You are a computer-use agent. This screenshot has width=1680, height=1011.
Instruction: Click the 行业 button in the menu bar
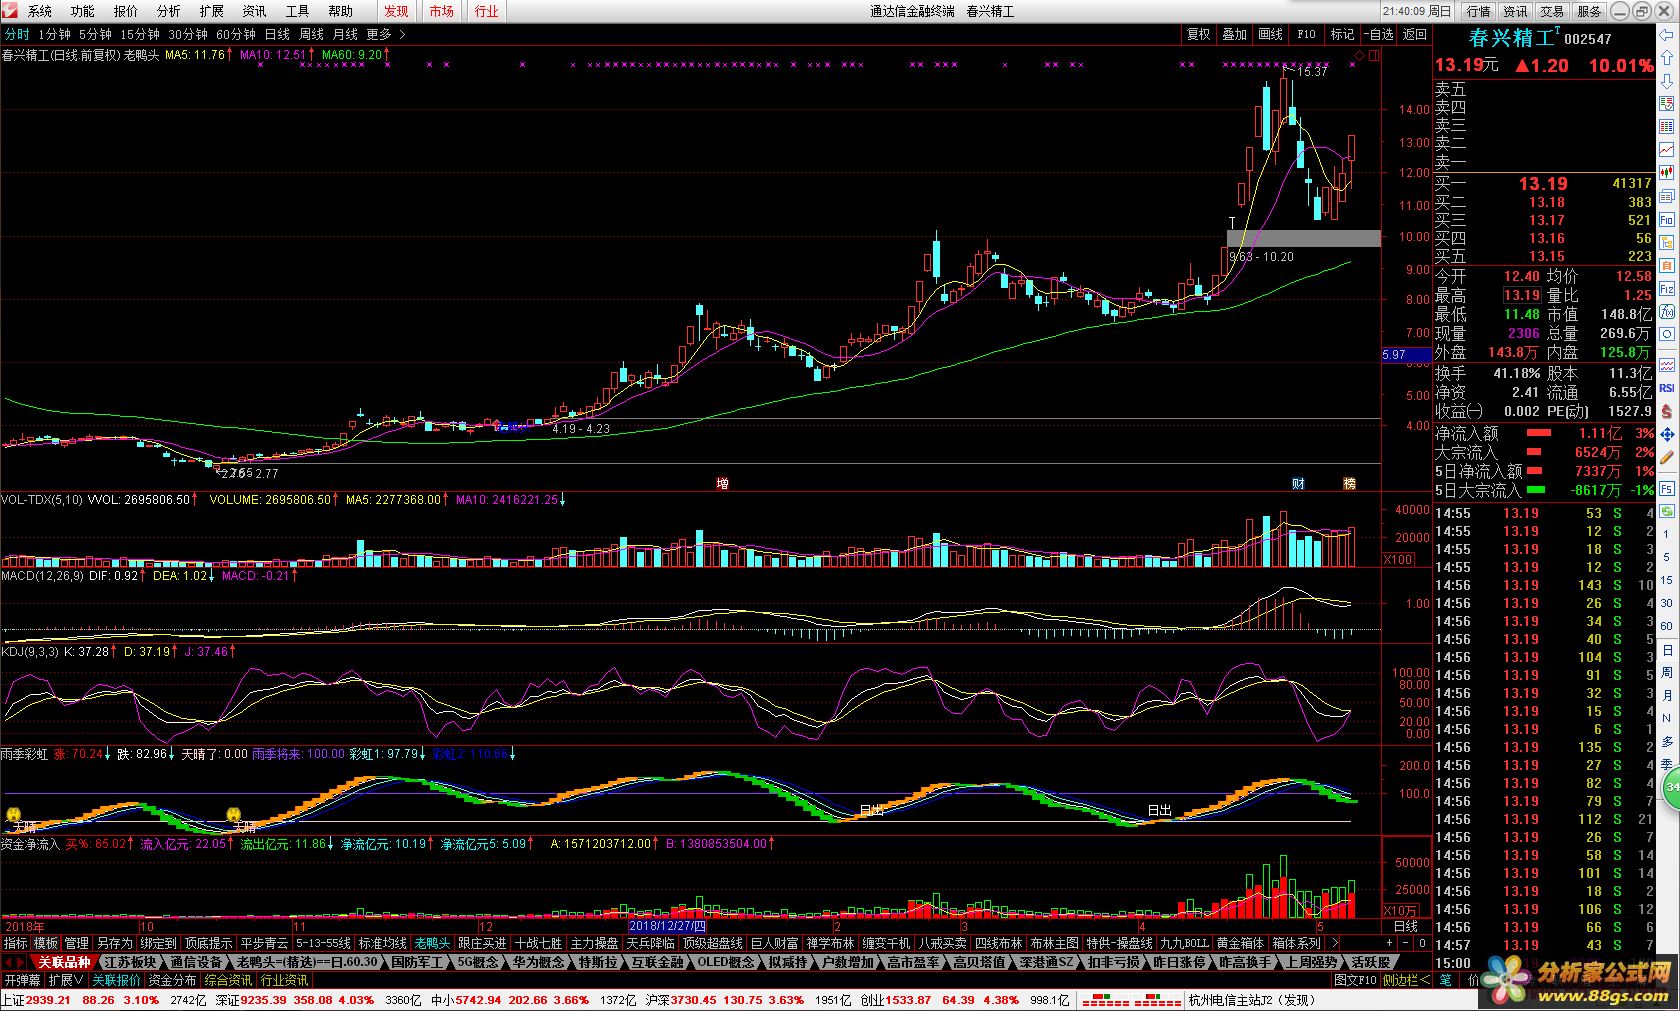(486, 11)
